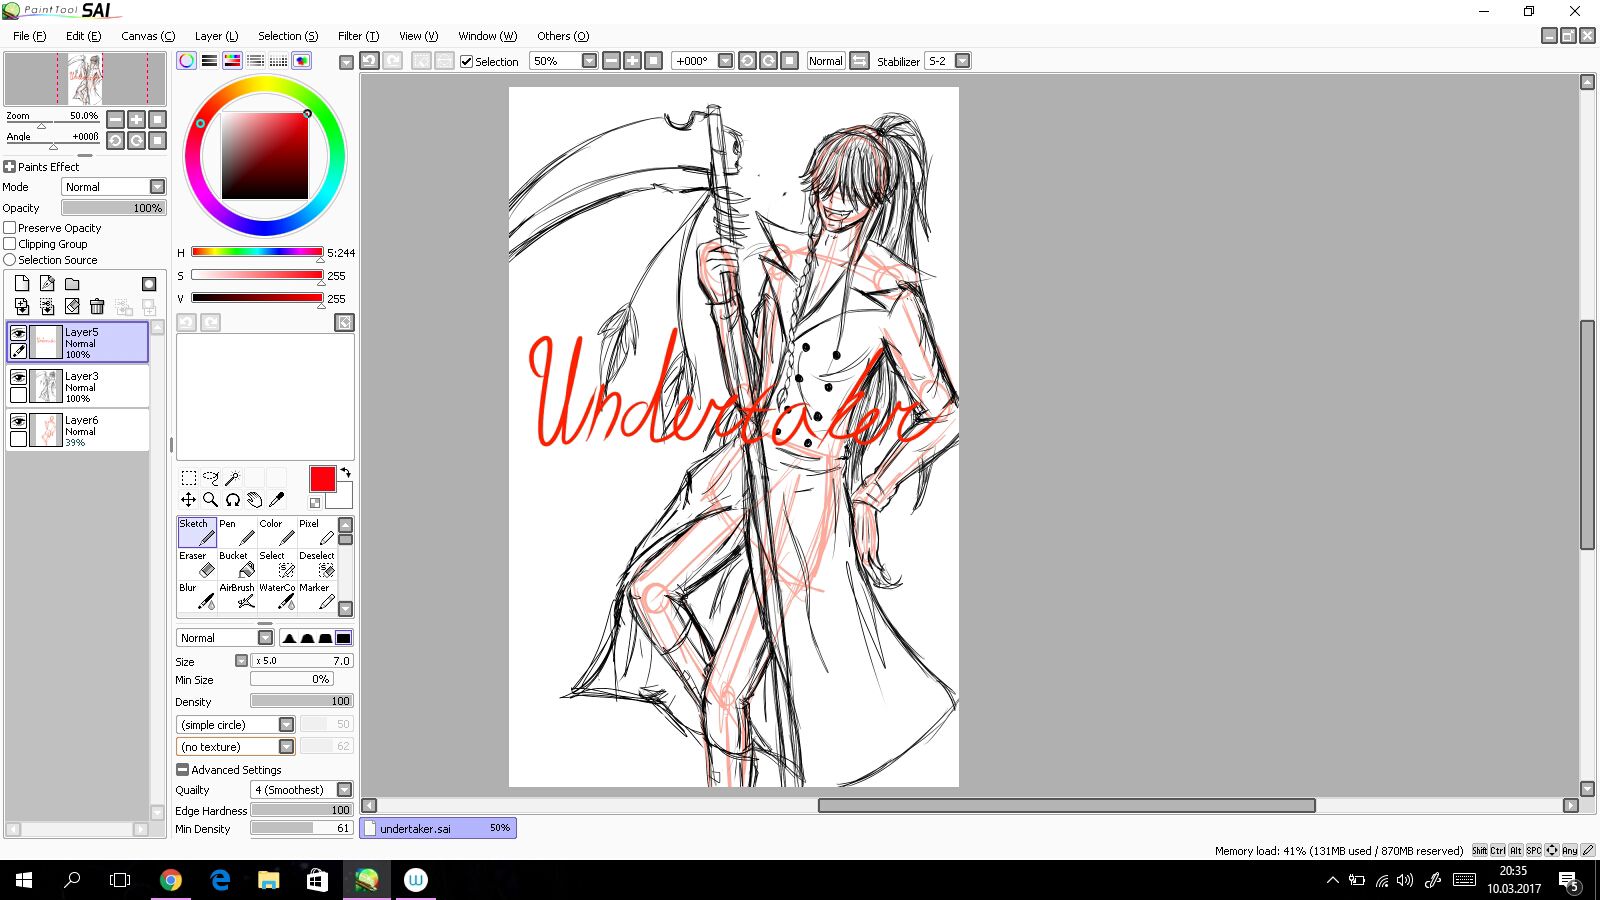Image resolution: width=1600 pixels, height=900 pixels.
Task: Pick the Pixel pencil tool
Action: coord(317,532)
